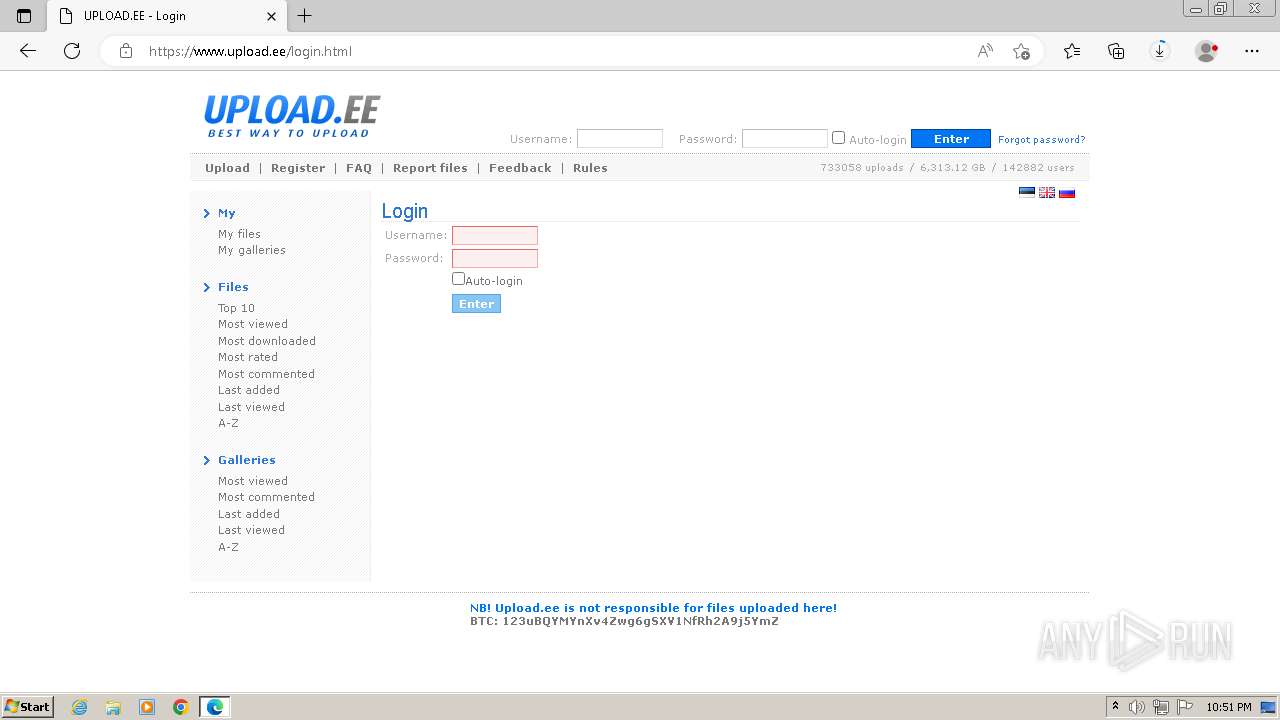This screenshot has height=720, width=1280.
Task: Reload the page with the Refresh icon
Action: [x=72, y=51]
